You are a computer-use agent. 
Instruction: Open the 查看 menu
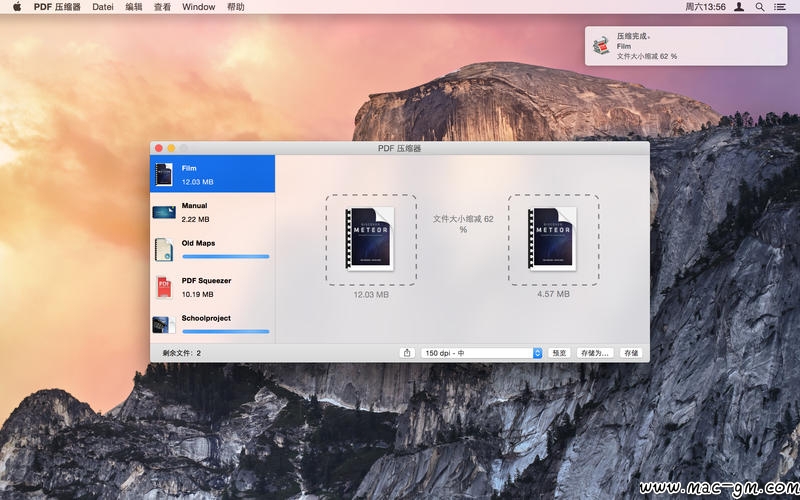pos(162,7)
